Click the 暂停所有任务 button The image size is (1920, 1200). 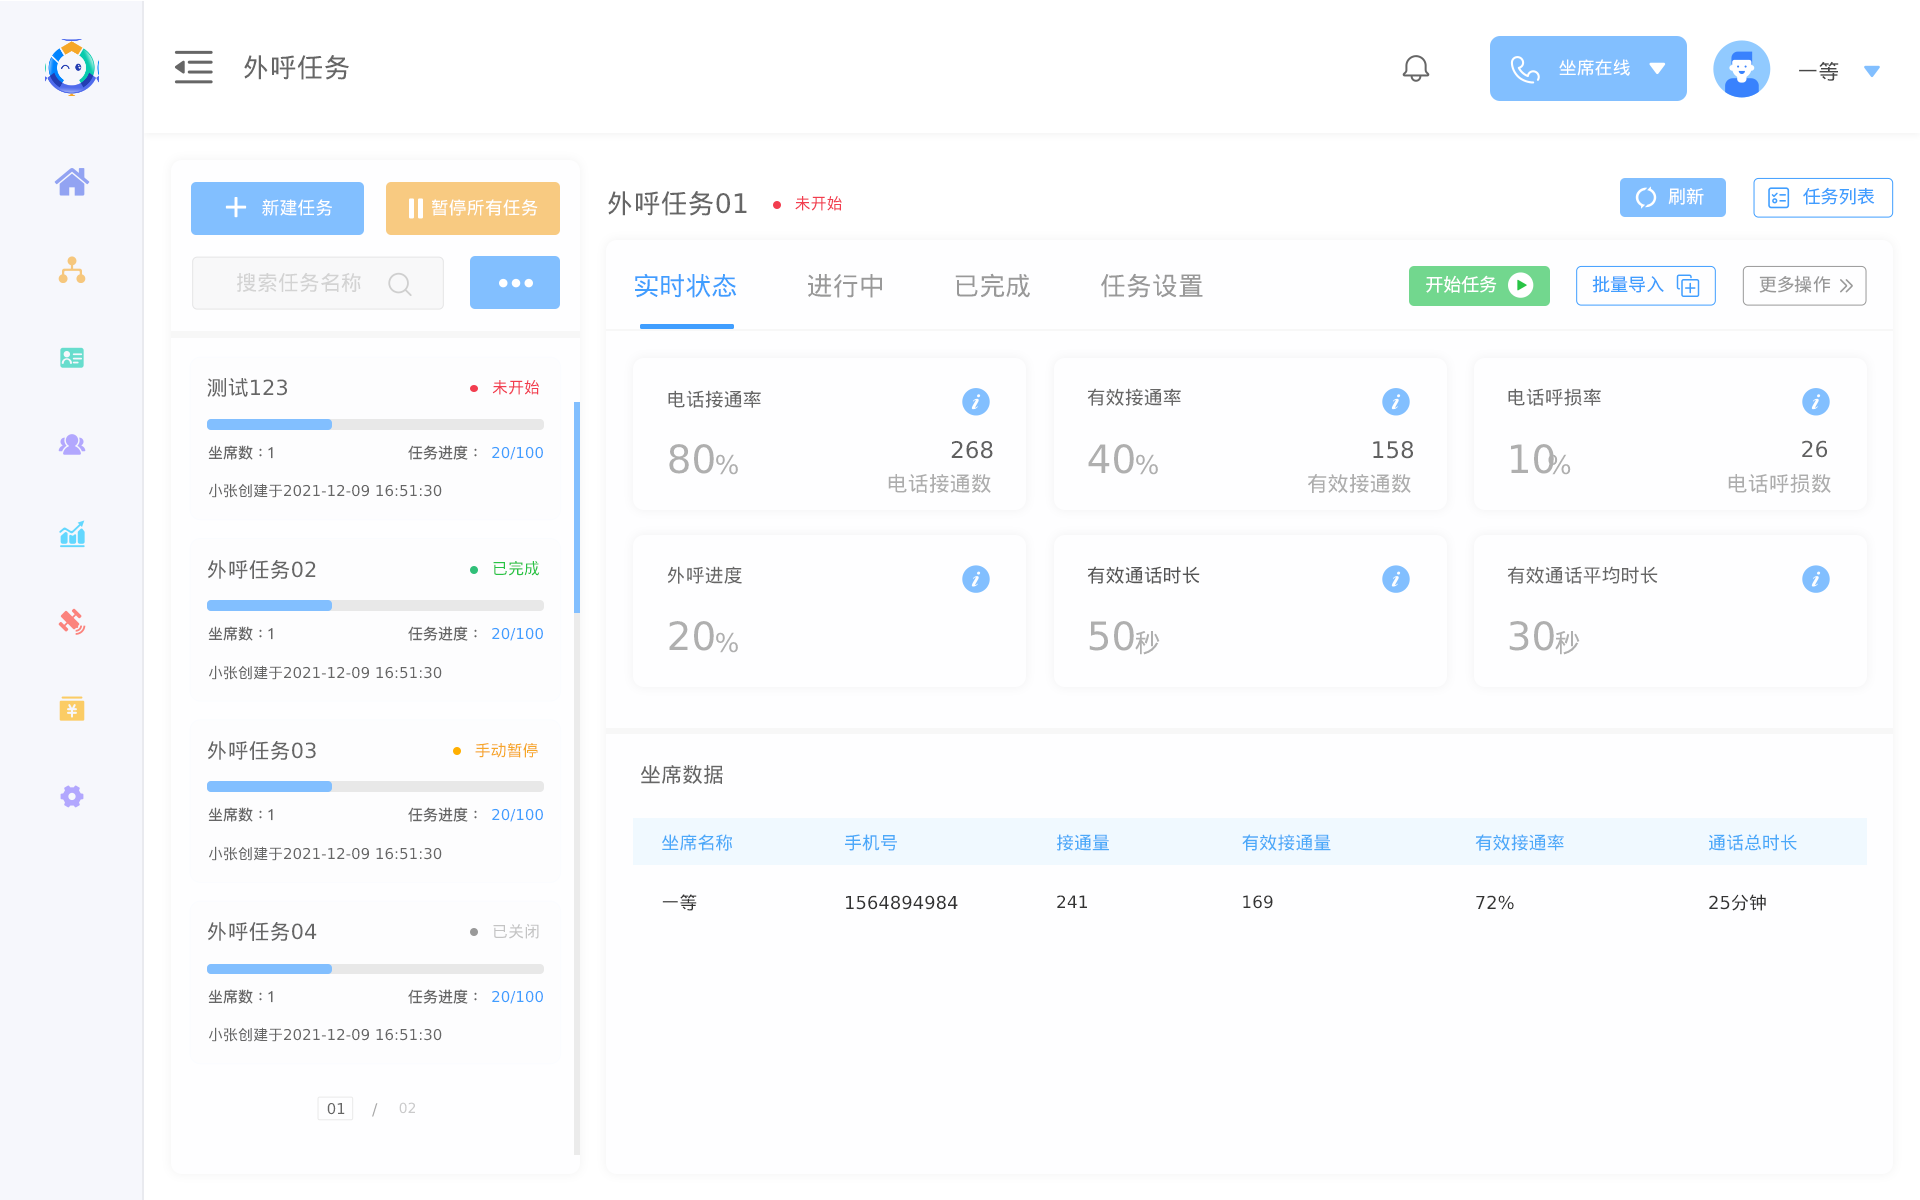click(473, 208)
